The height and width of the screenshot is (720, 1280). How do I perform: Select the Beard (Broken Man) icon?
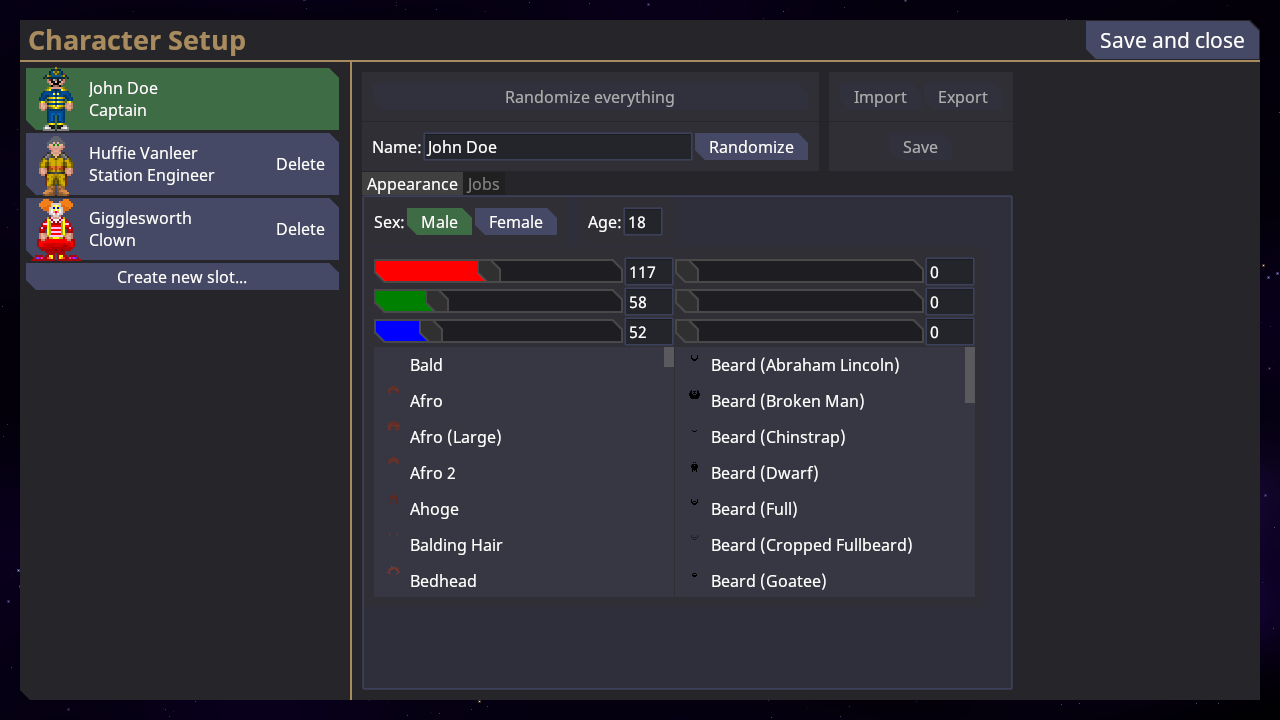pos(694,396)
